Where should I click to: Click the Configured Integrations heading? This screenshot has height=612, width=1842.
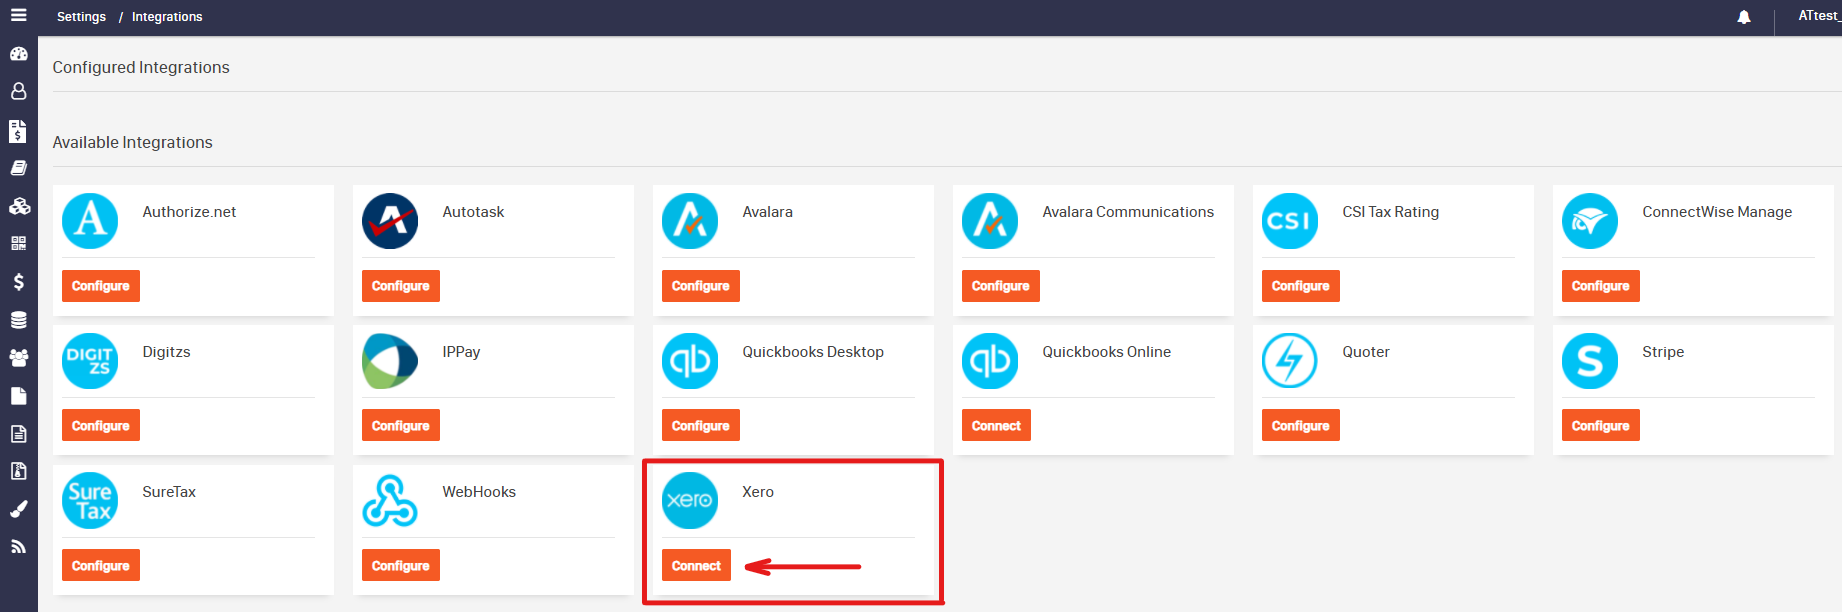pos(141,67)
